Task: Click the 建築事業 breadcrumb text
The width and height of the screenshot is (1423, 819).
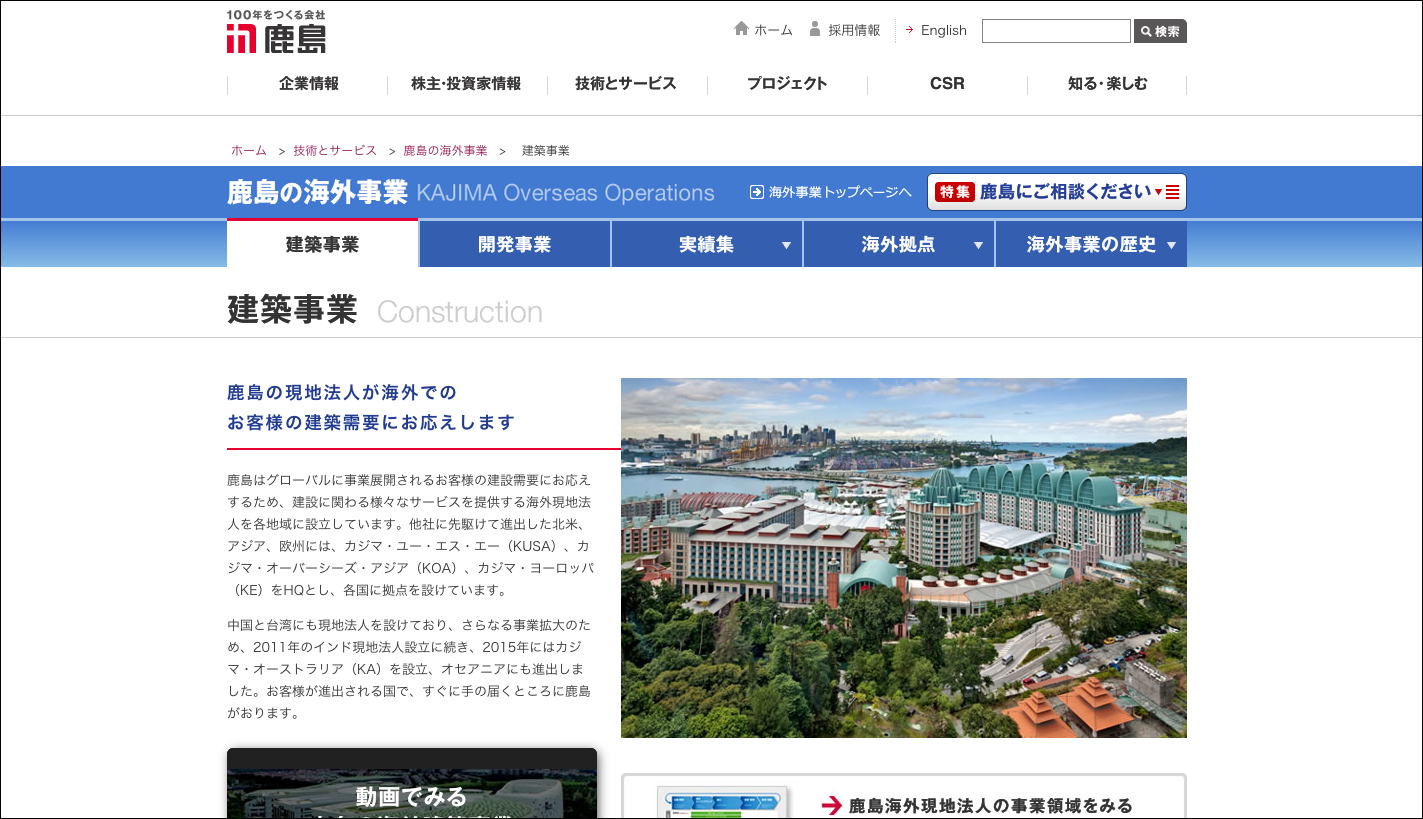Action: point(546,151)
